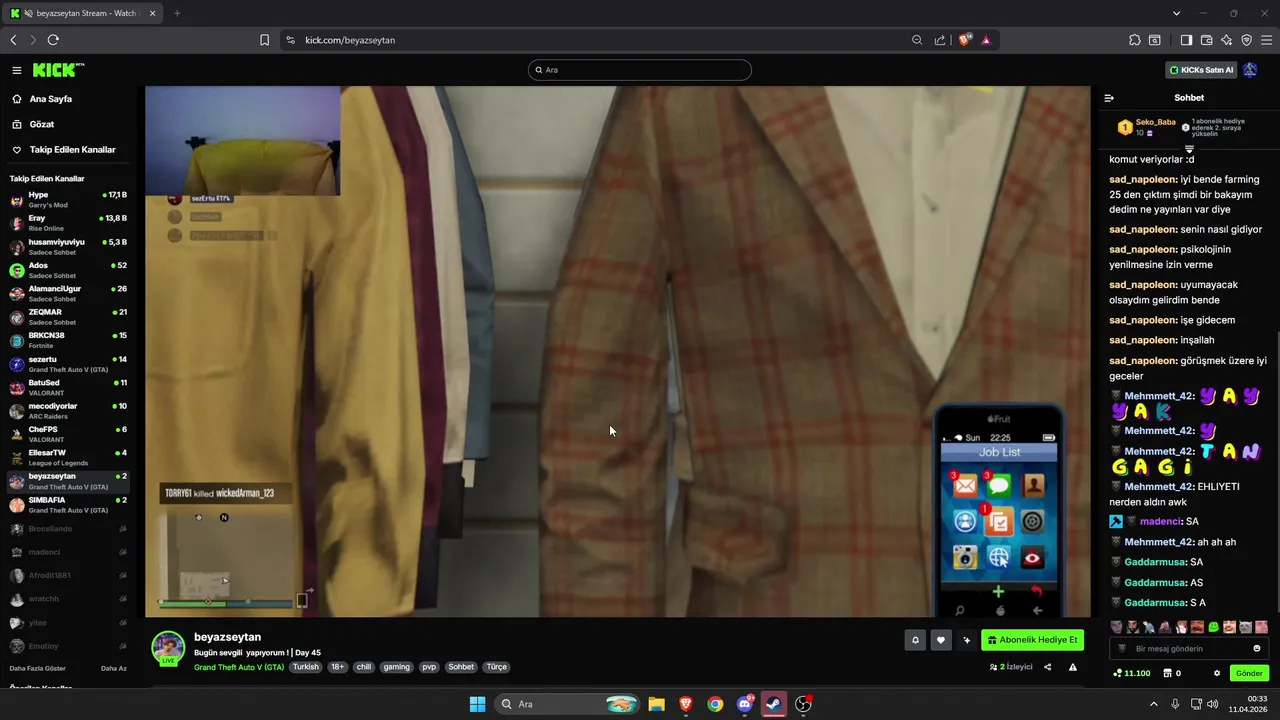Screen dimensions: 1280x720
Task: Click the Turkish tag under the stream title
Action: click(x=305, y=667)
